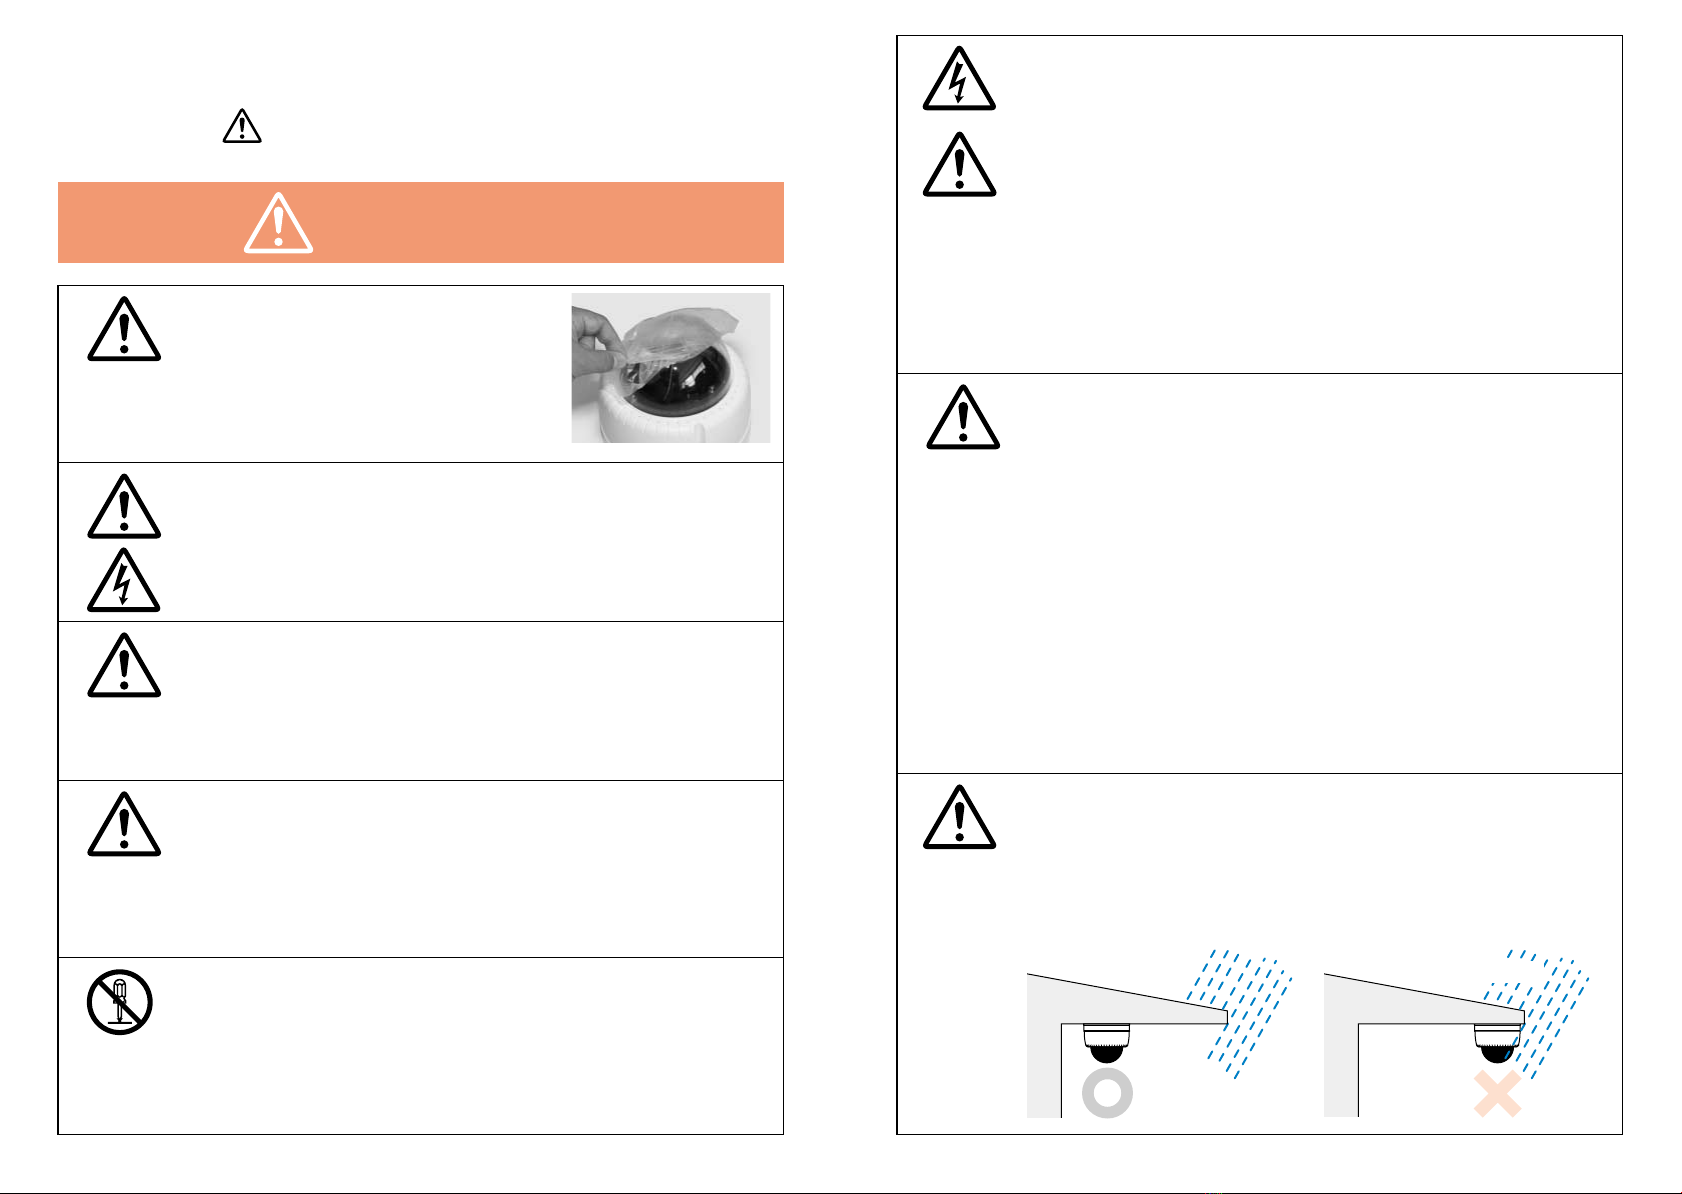Click the electric shock triangle at the top of the right page
The image size is (1682, 1194).
tap(959, 77)
